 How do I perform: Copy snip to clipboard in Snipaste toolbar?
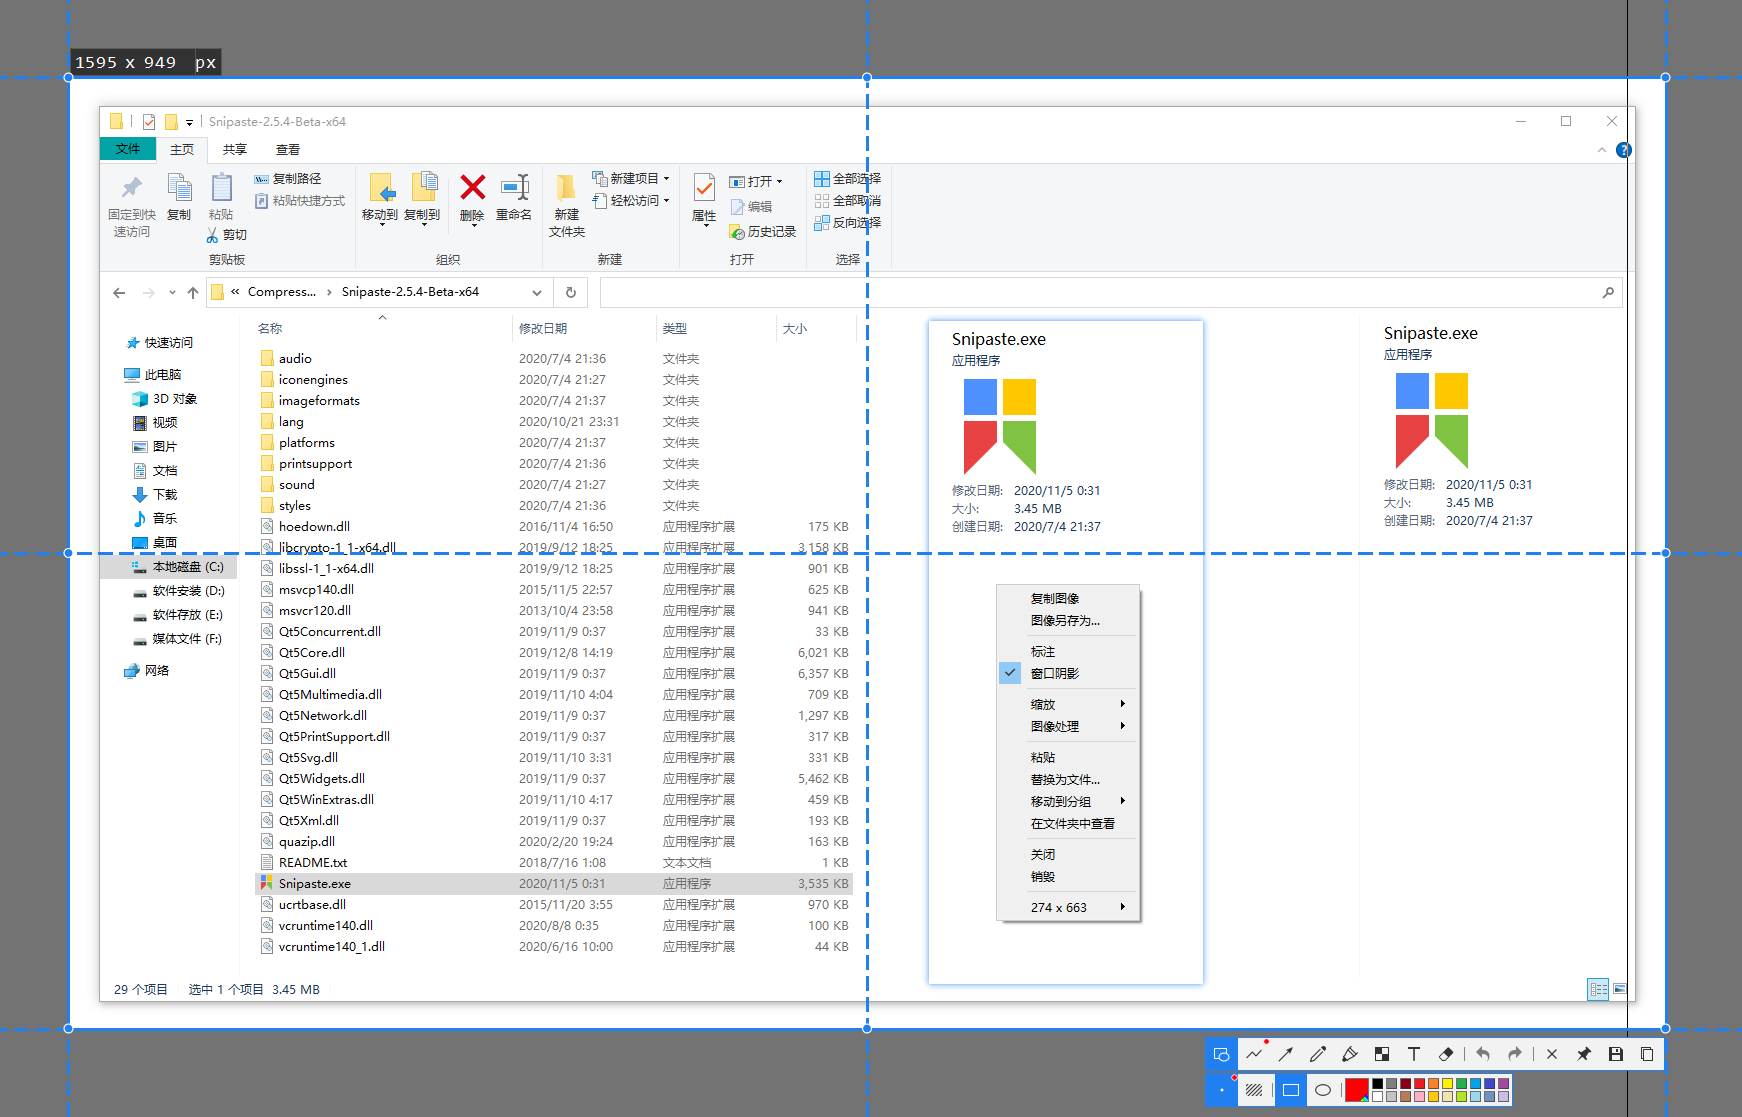(x=1647, y=1054)
